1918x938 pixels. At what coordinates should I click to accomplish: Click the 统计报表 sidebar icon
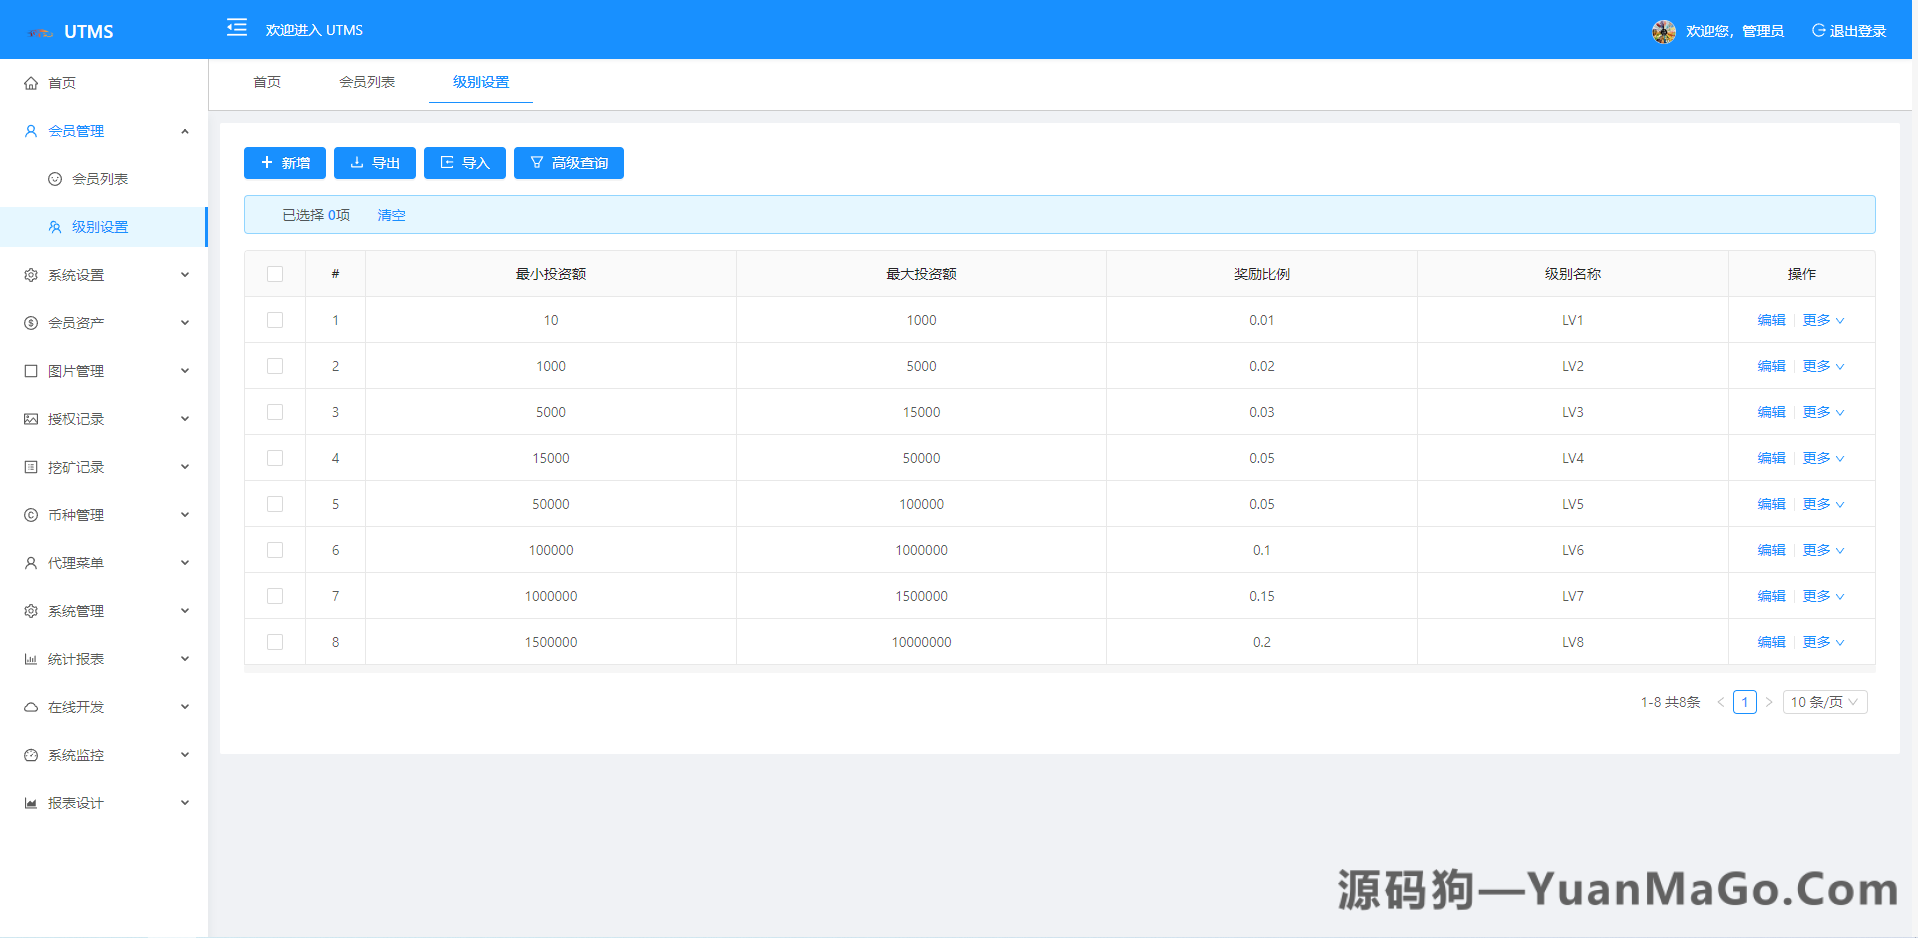click(x=30, y=658)
